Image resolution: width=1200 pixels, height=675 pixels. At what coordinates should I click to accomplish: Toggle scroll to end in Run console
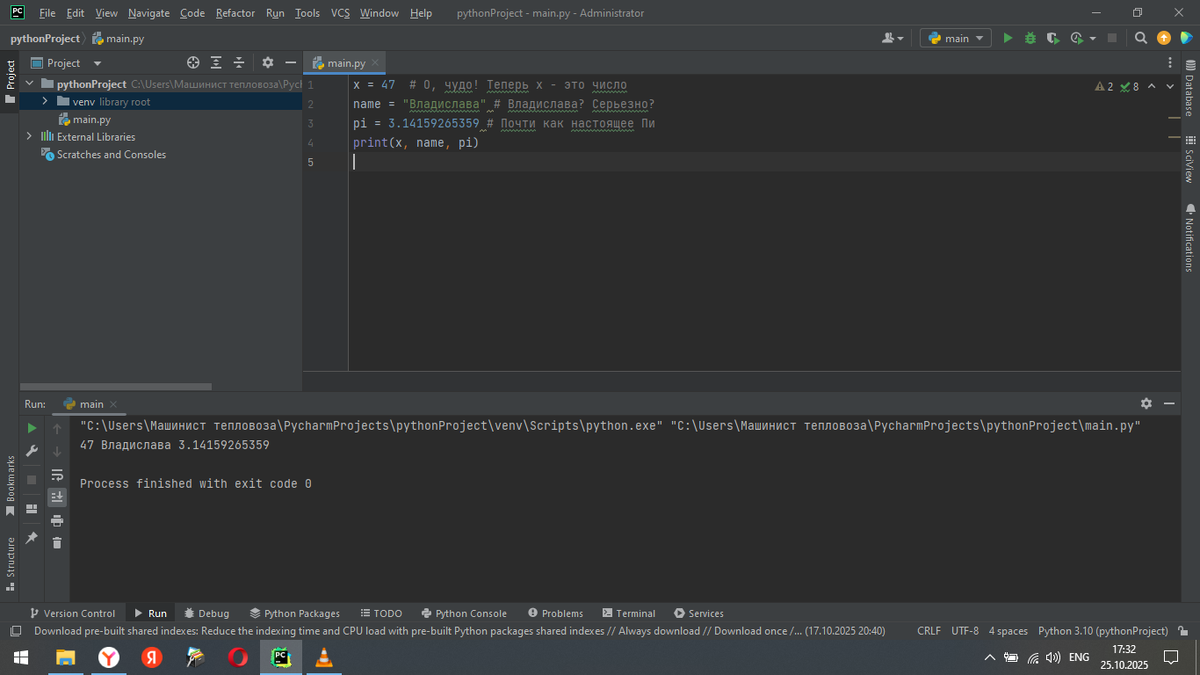coord(57,497)
